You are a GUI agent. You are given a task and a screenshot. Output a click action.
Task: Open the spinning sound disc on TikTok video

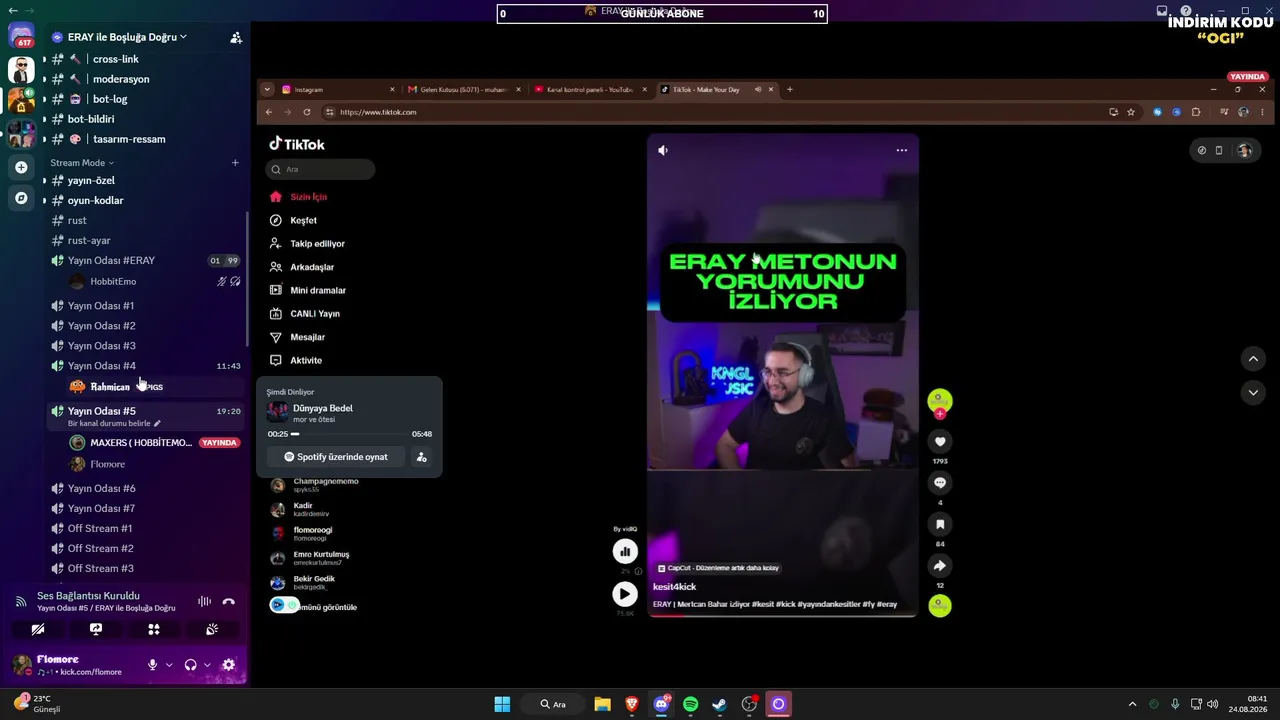(x=940, y=605)
